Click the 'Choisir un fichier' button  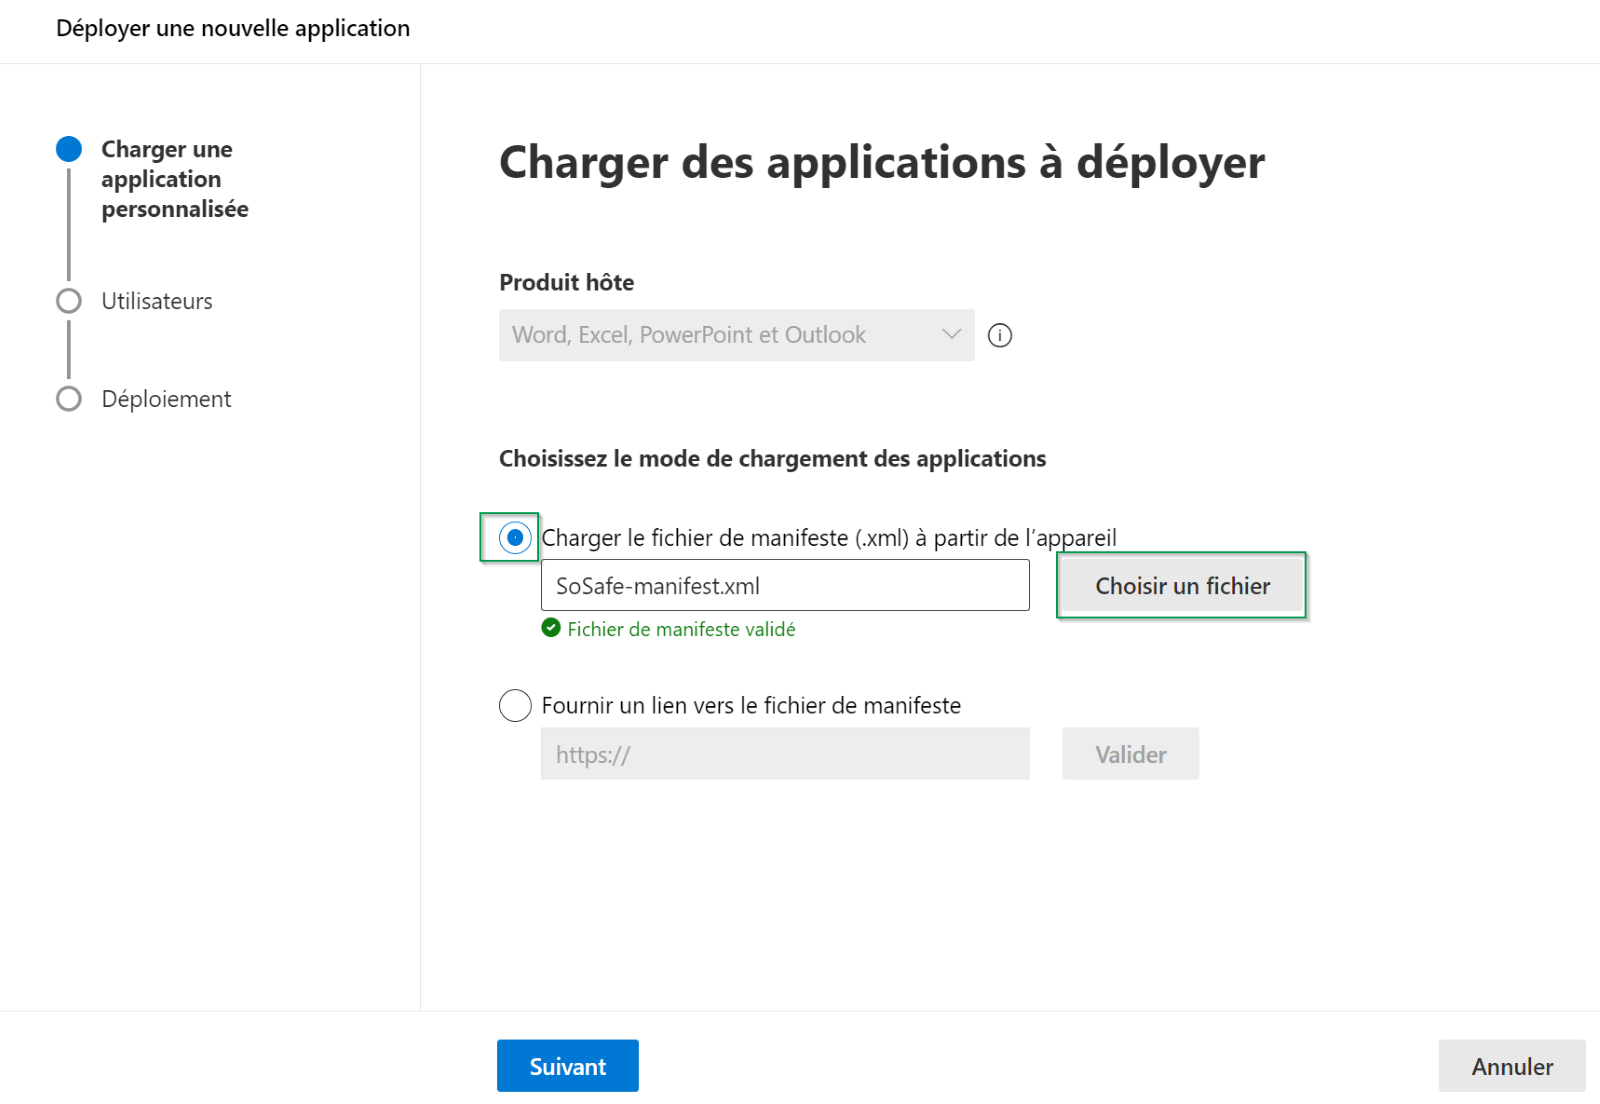tap(1182, 586)
